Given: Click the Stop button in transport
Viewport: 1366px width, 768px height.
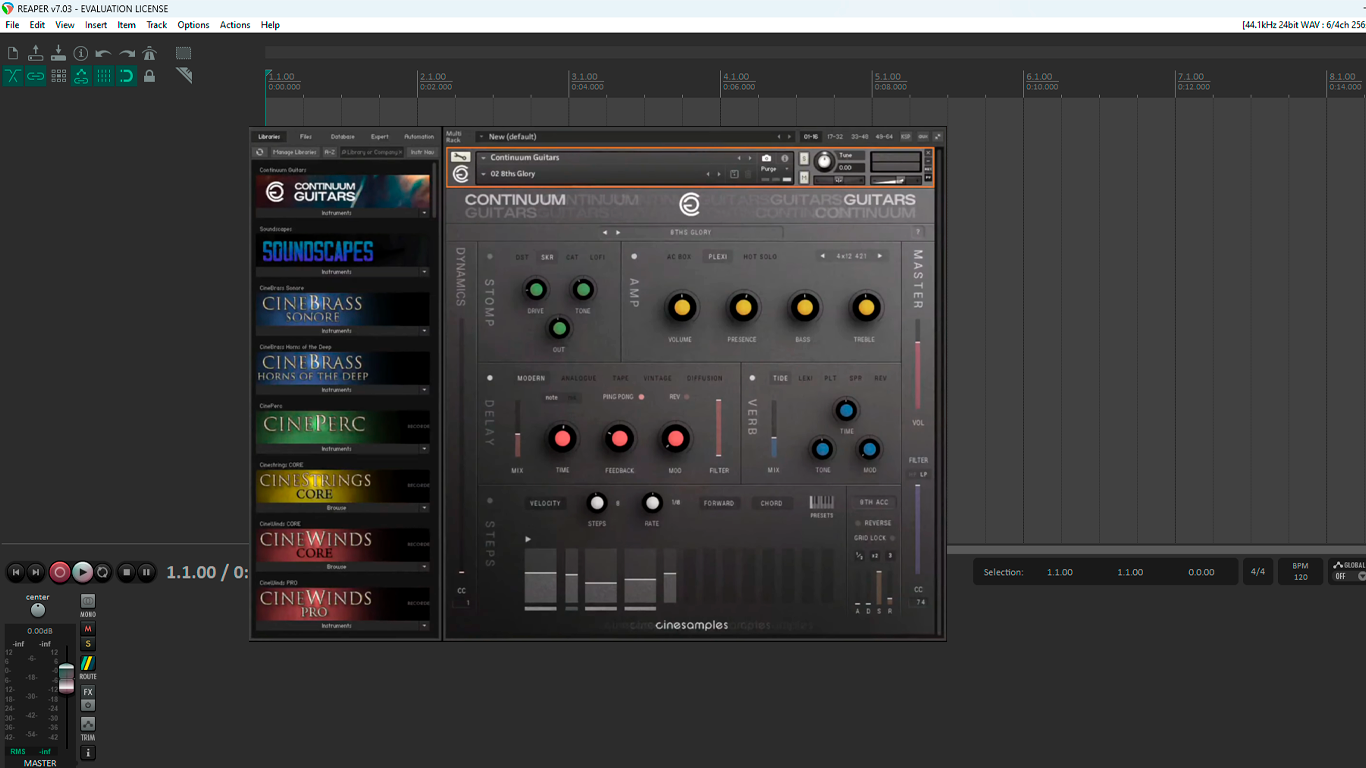Looking at the screenshot, I should tap(126, 572).
